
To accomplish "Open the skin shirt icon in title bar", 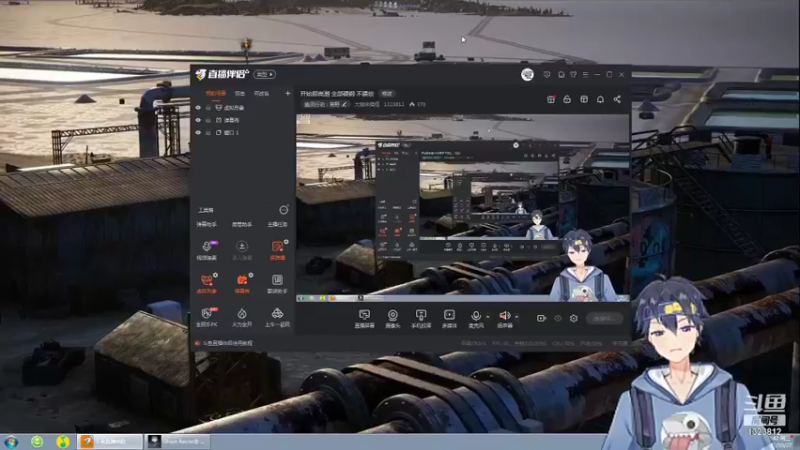I will [x=573, y=74].
